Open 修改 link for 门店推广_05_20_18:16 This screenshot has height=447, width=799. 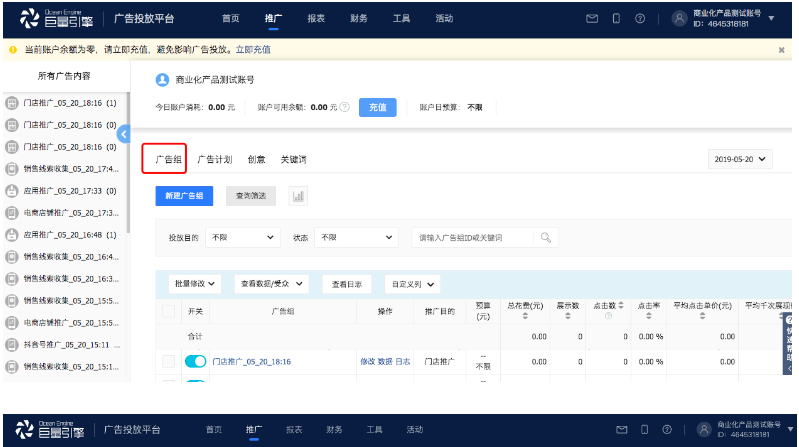tap(367, 361)
